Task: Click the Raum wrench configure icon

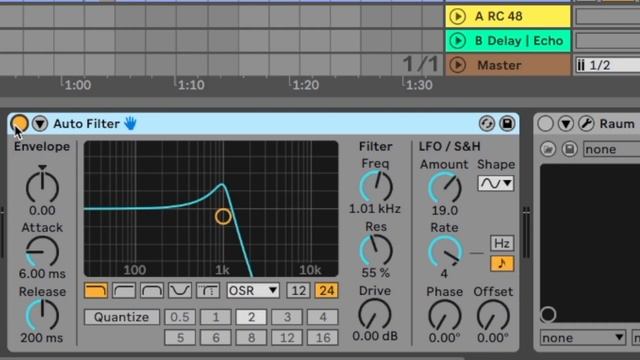Action: [586, 123]
